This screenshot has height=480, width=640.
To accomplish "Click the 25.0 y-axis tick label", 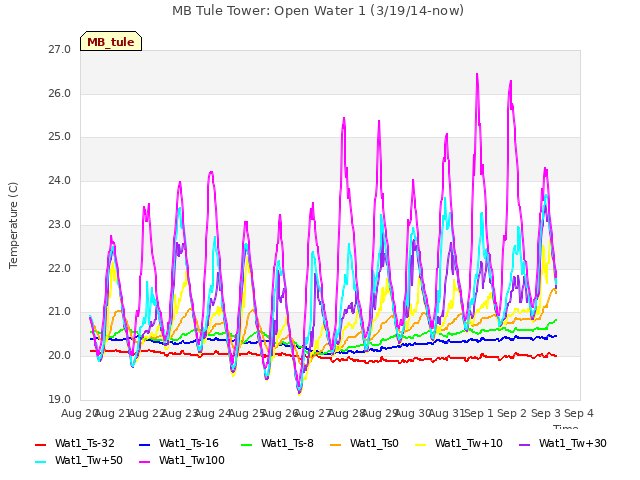I will [60, 137].
